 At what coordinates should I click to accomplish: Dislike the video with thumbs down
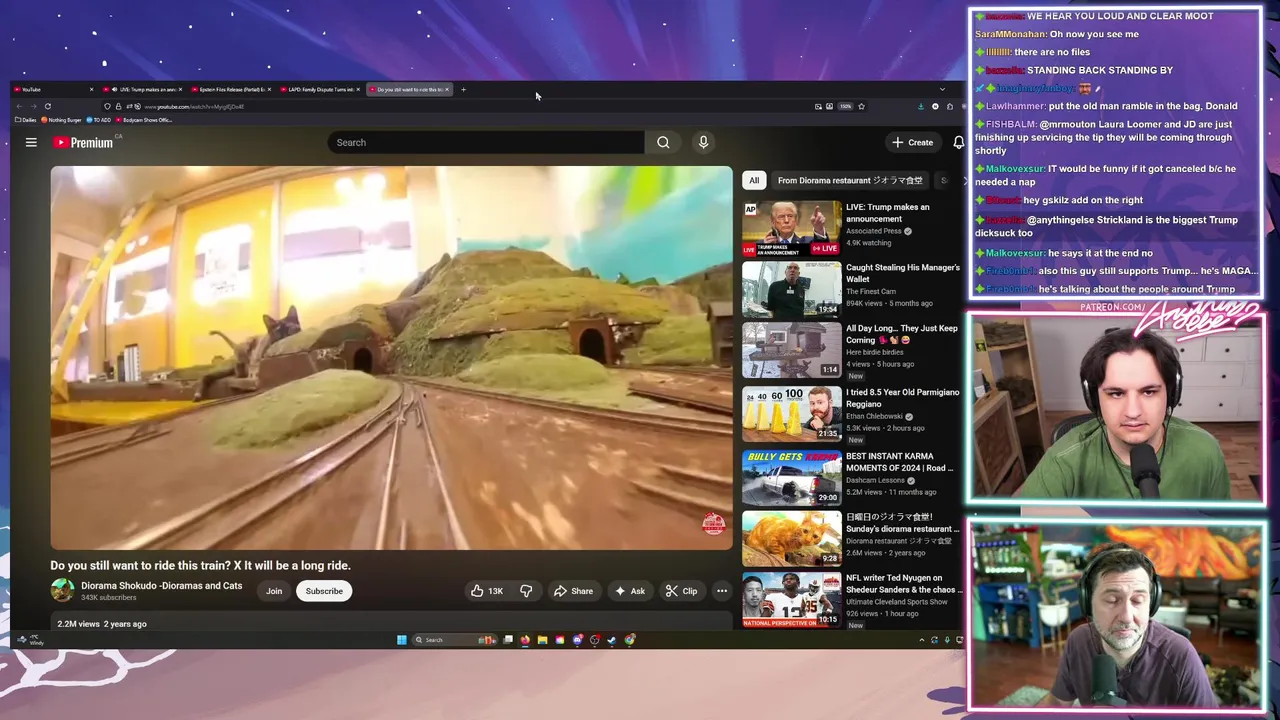(526, 591)
